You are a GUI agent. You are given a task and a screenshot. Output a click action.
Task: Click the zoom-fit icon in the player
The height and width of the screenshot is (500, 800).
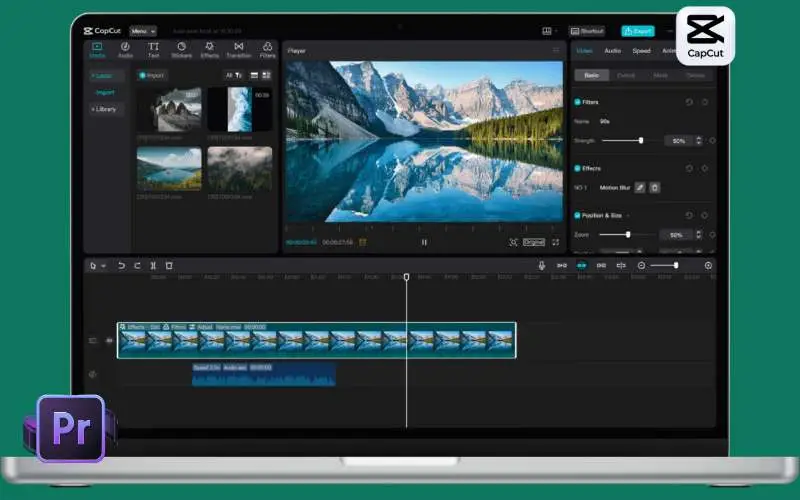point(513,242)
